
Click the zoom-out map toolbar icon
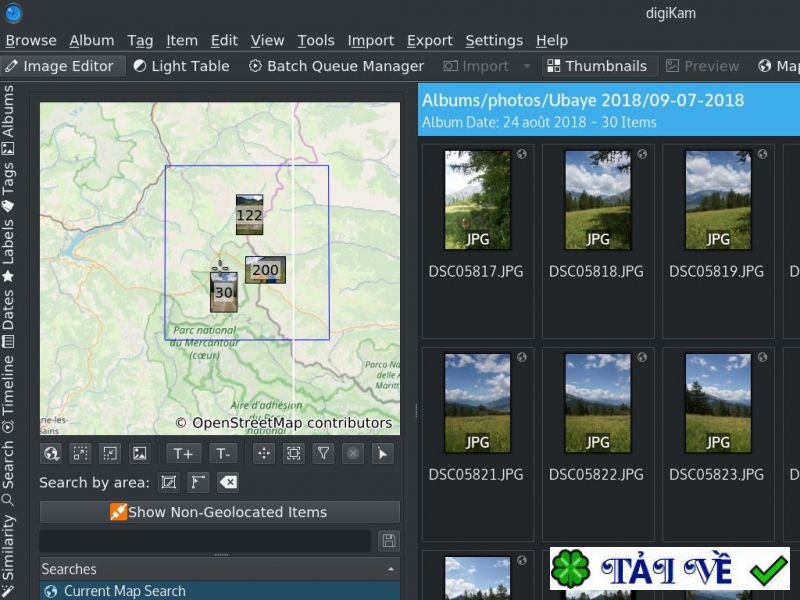point(110,453)
